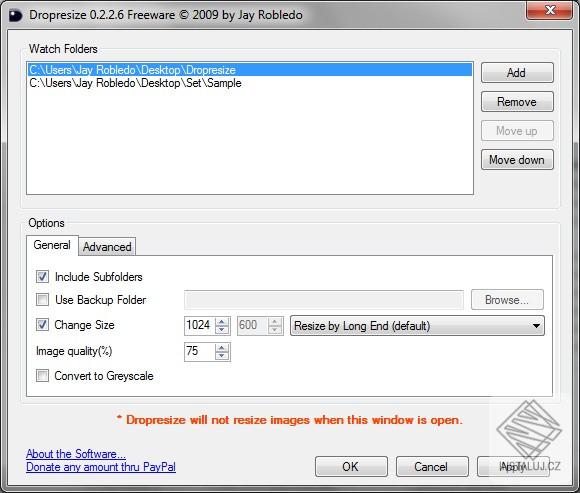Enable the Use Backup Folder checkbox
The height and width of the screenshot is (493, 580).
42,300
